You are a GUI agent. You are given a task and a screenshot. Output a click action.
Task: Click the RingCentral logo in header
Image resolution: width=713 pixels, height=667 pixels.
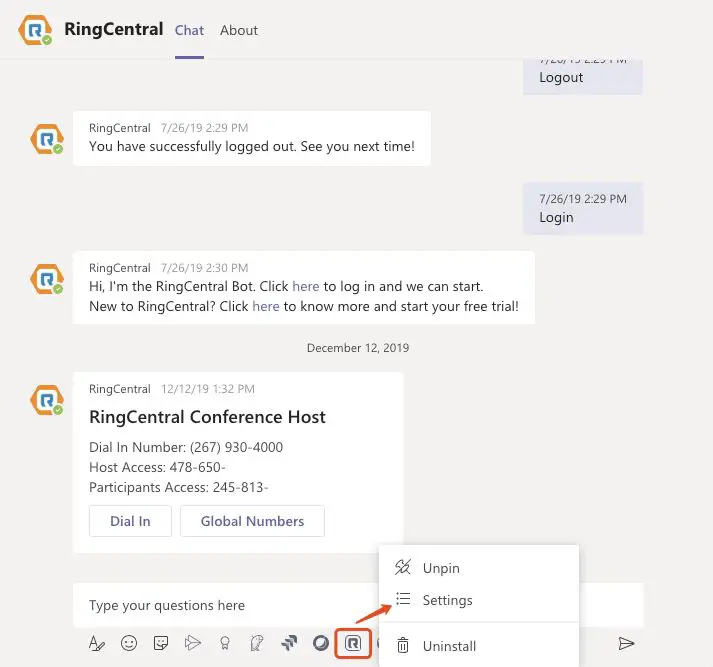(x=35, y=30)
